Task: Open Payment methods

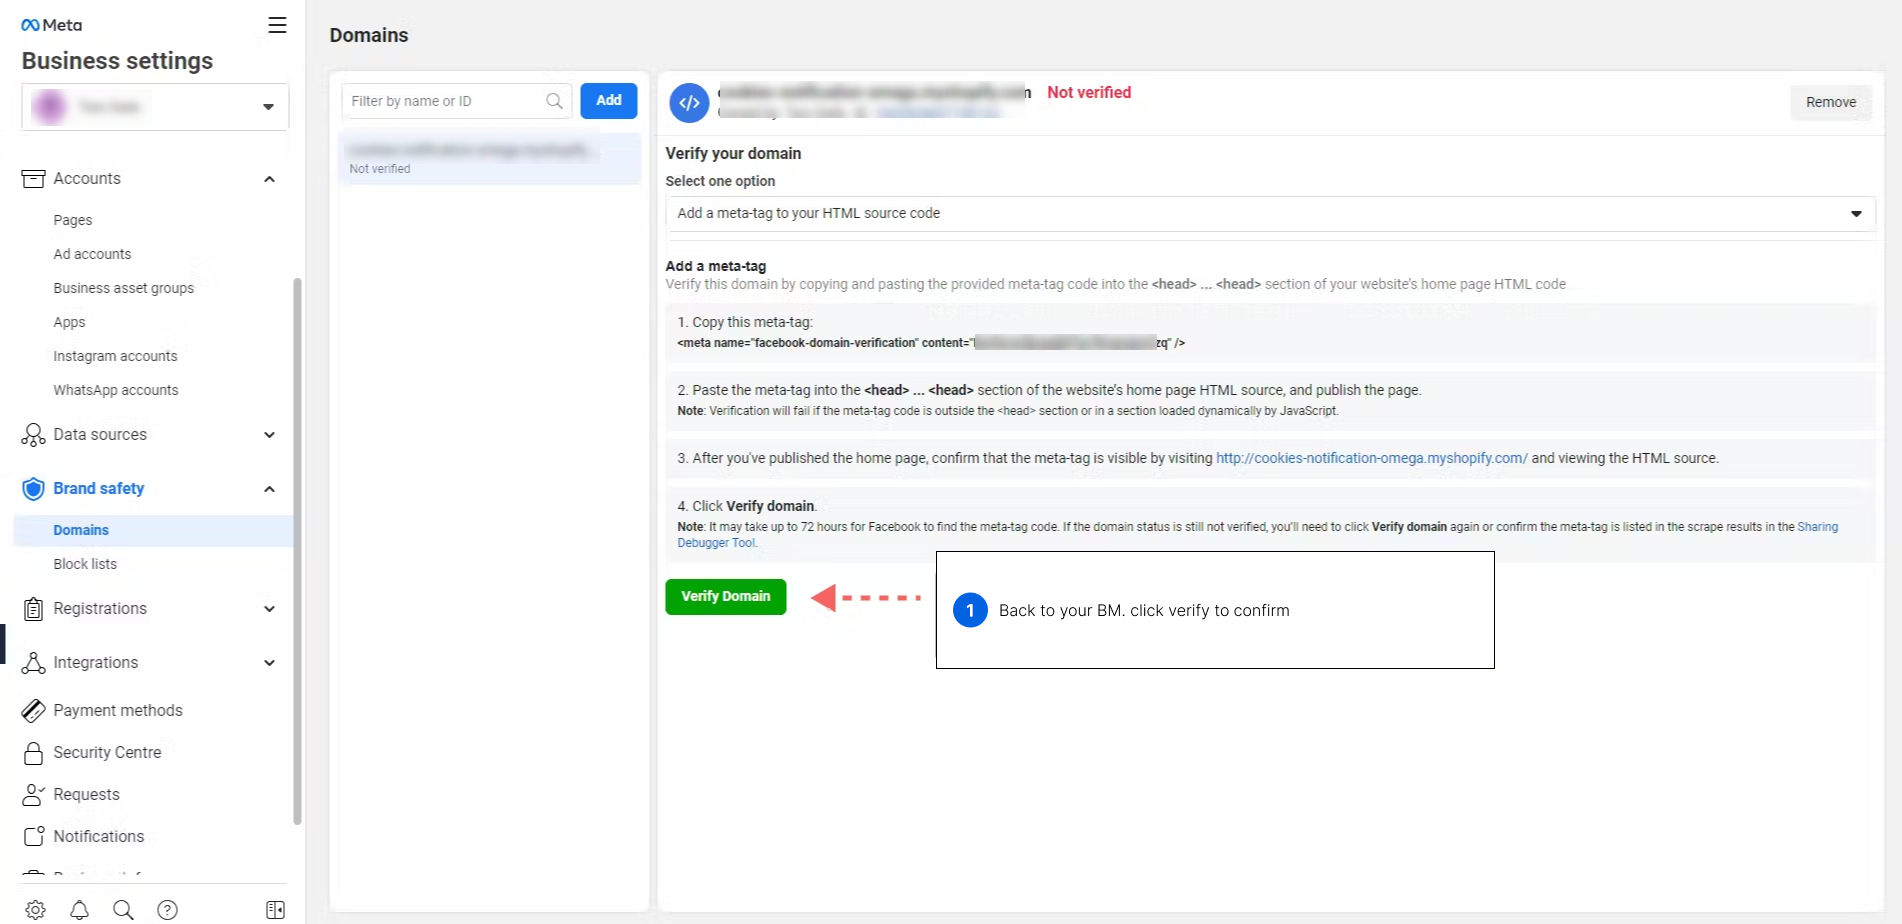Action: click(x=118, y=711)
